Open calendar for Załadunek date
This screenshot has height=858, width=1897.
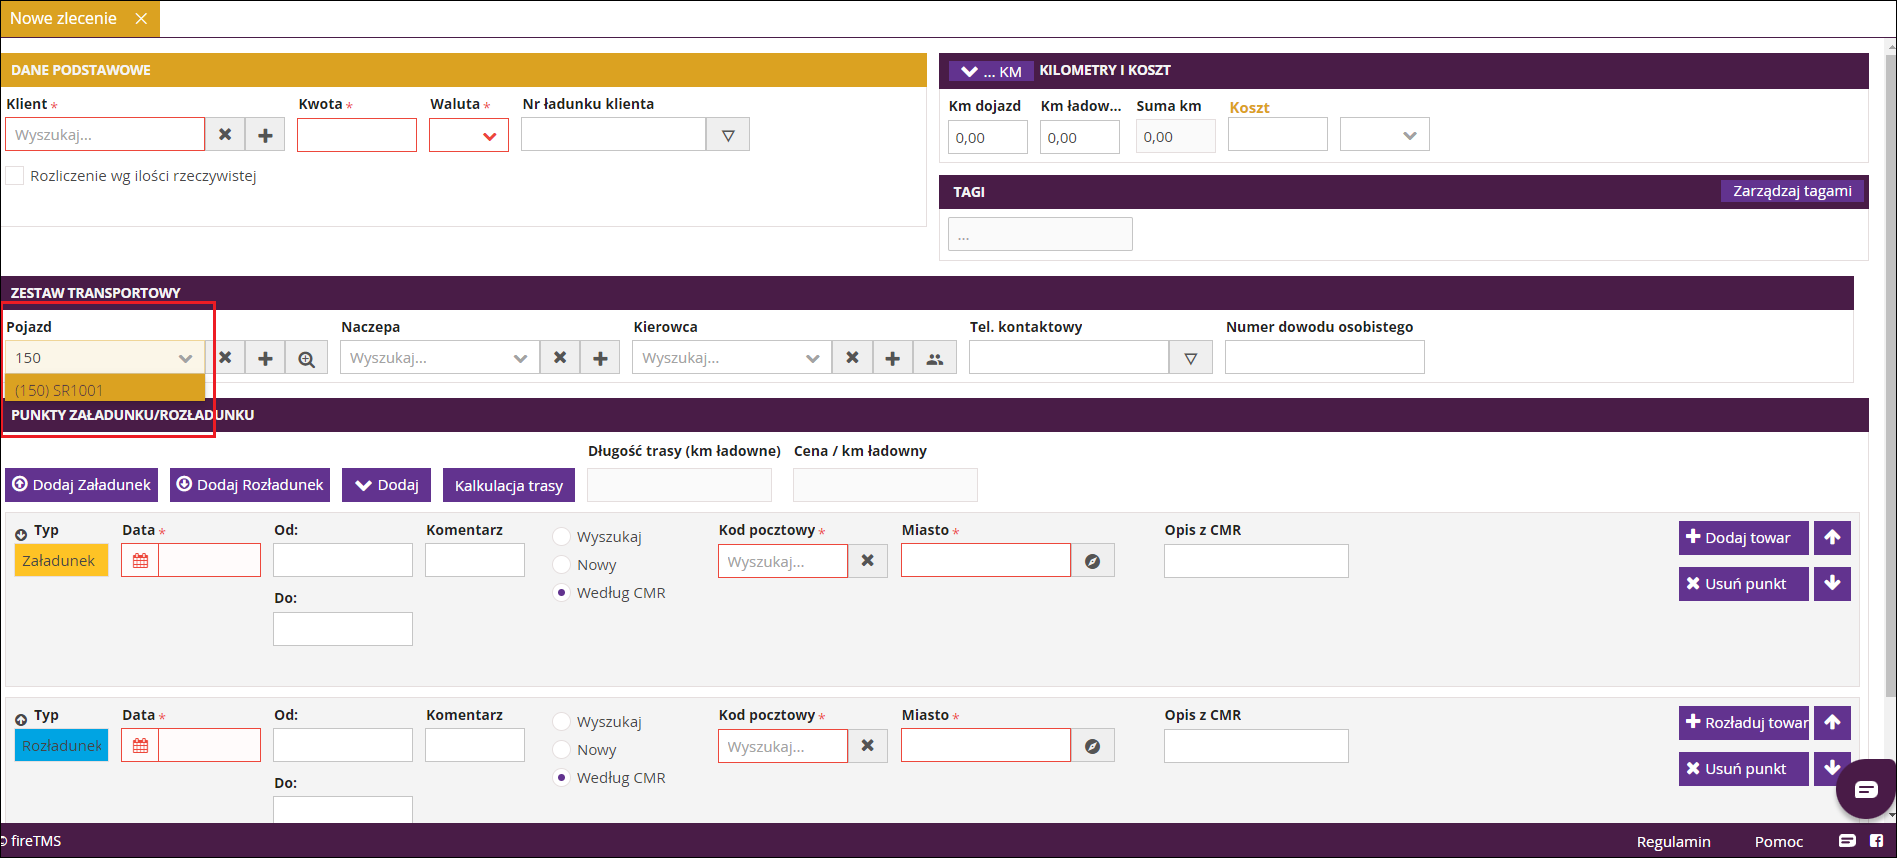click(140, 561)
